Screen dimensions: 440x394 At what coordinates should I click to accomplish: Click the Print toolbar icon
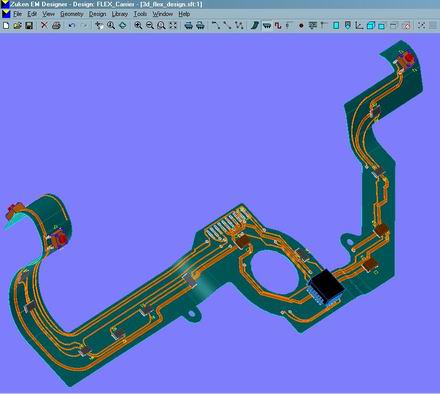click(x=56, y=25)
